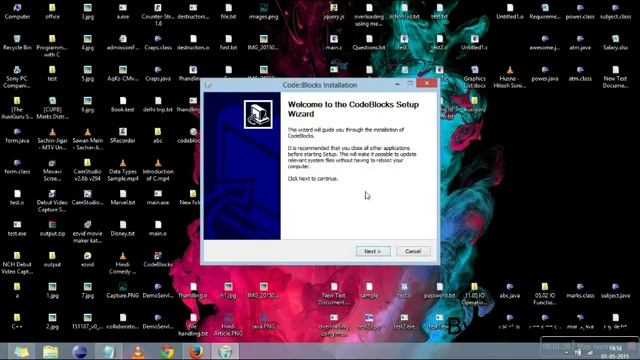Select the Data Types Sample.mp4 file
Image resolution: width=640 pixels, height=360 pixels.
pyautogui.click(x=123, y=170)
